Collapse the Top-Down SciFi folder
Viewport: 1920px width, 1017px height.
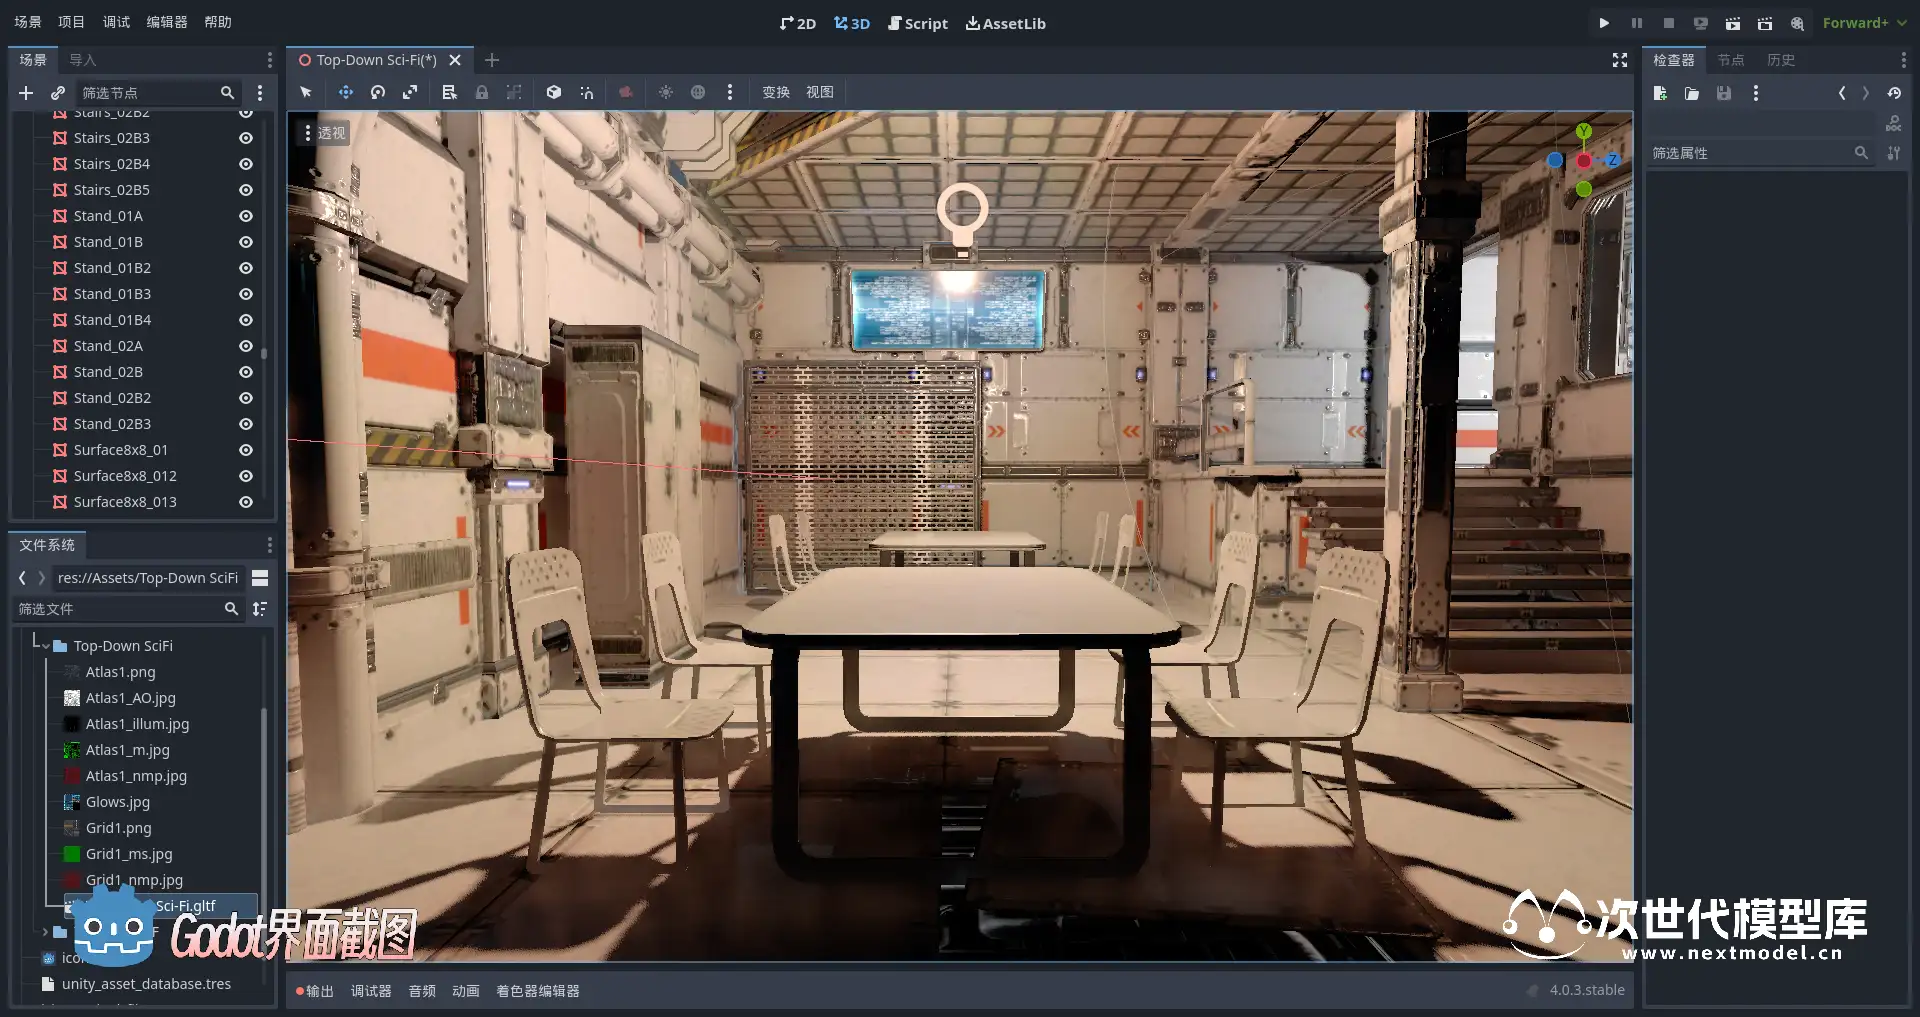(x=46, y=646)
